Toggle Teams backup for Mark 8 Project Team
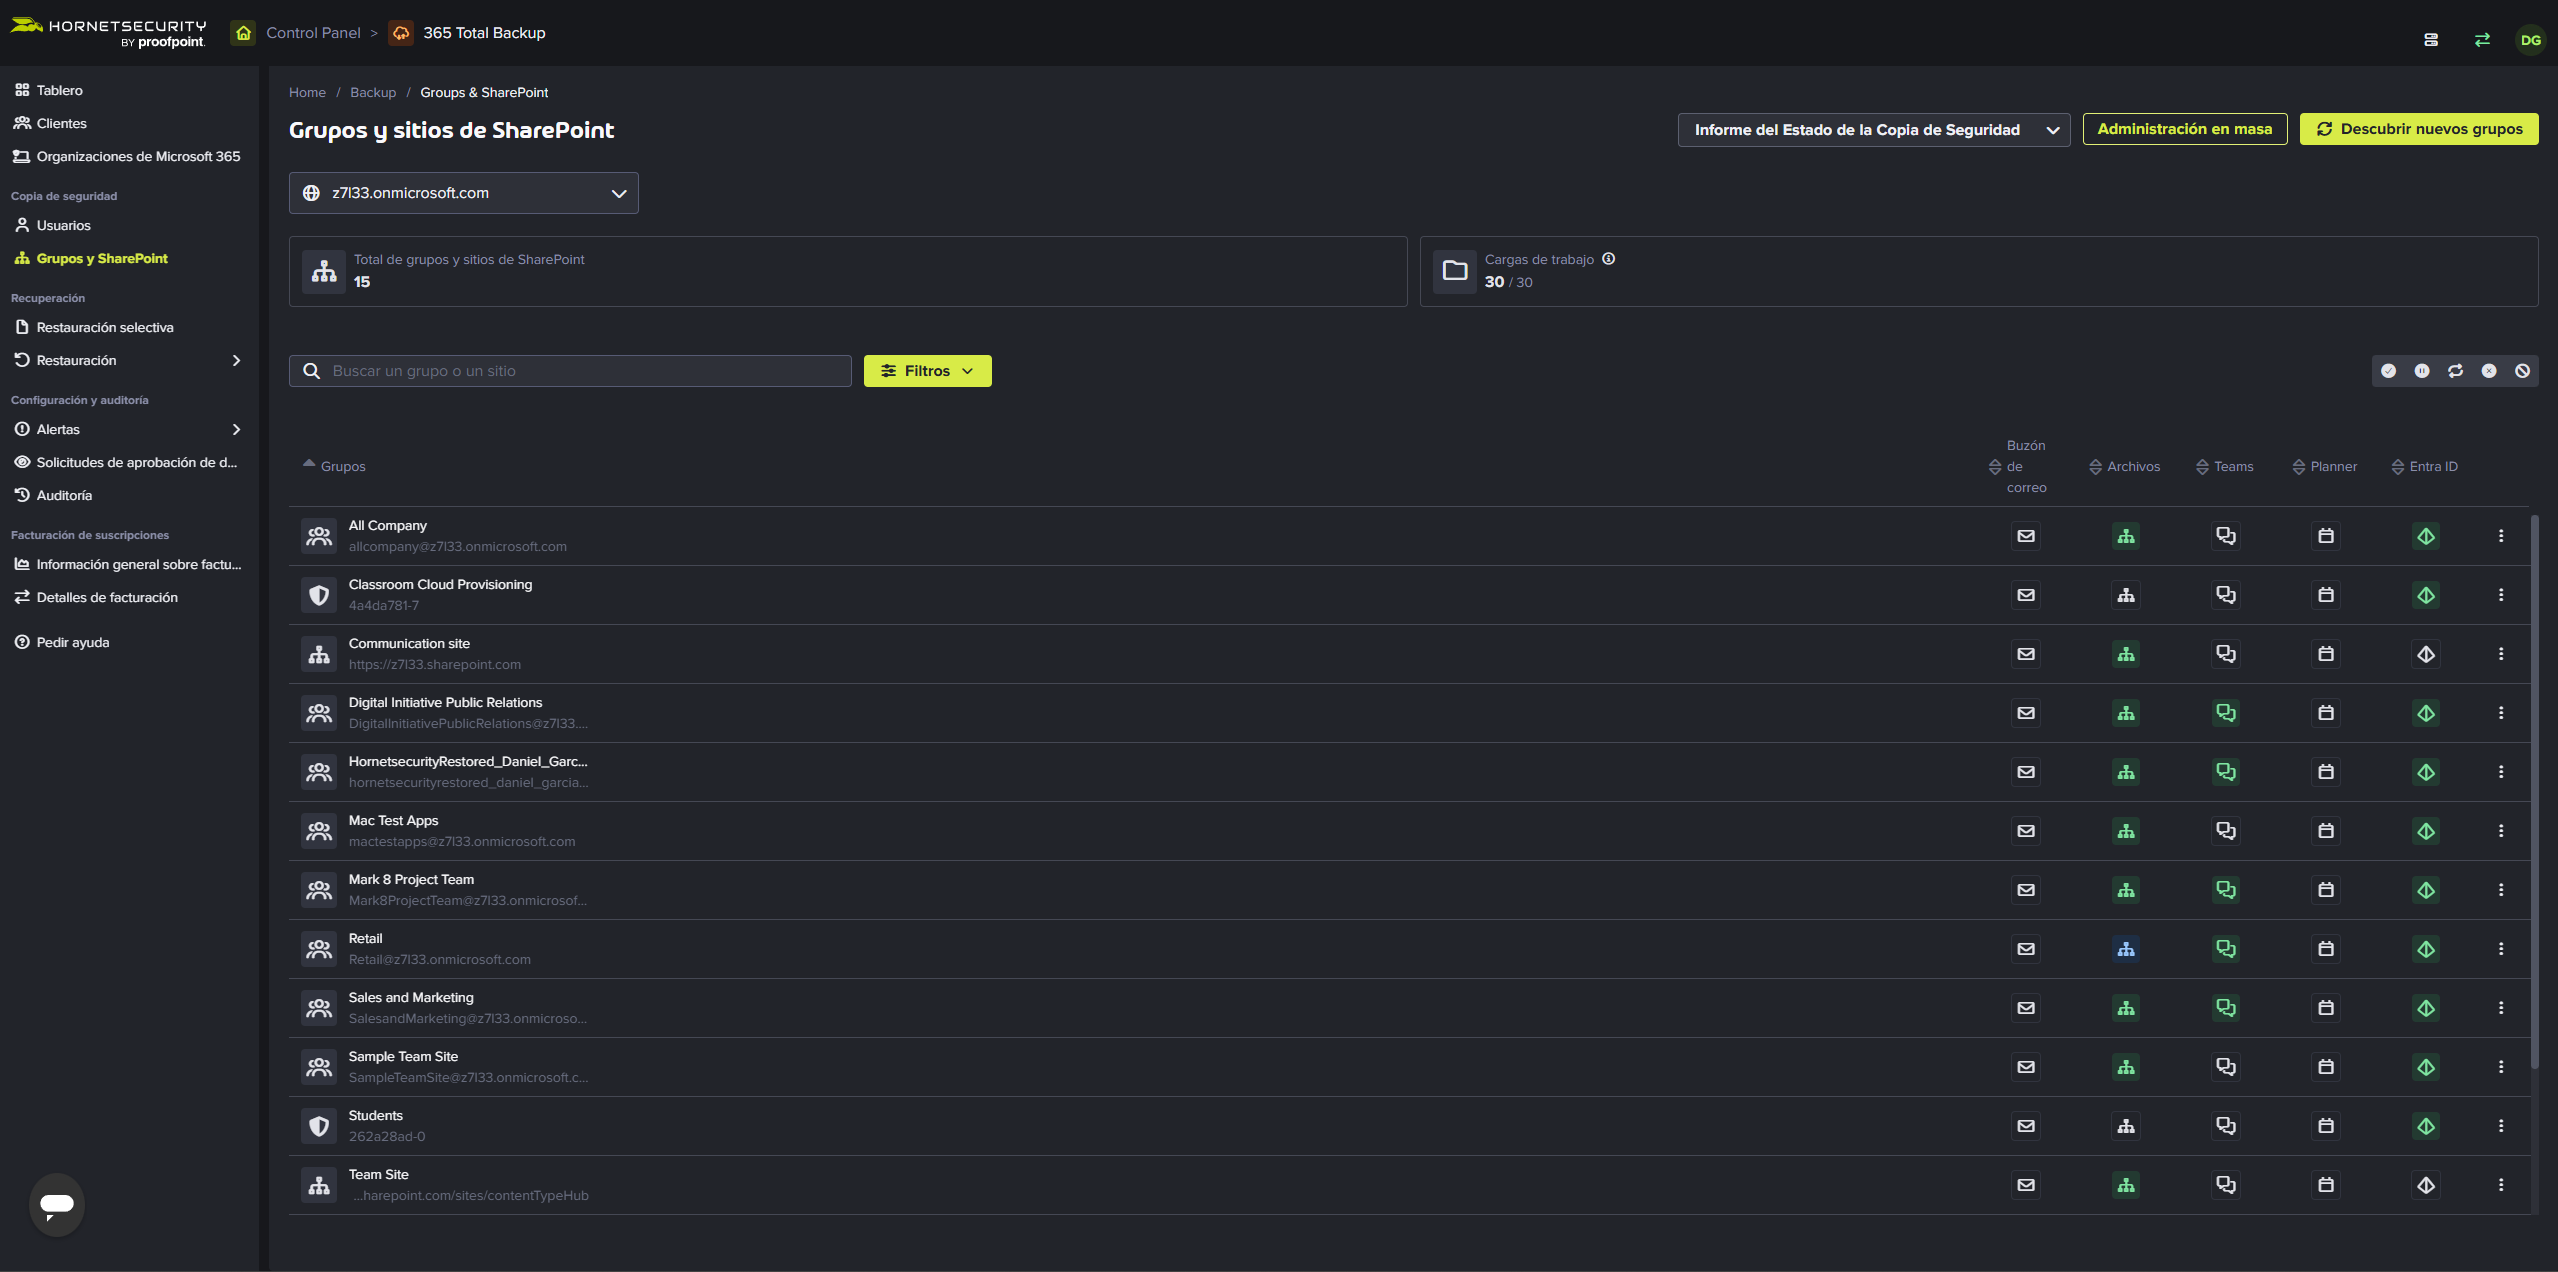Screen dimensions: 2558x1272 pyautogui.click(x=2225, y=890)
